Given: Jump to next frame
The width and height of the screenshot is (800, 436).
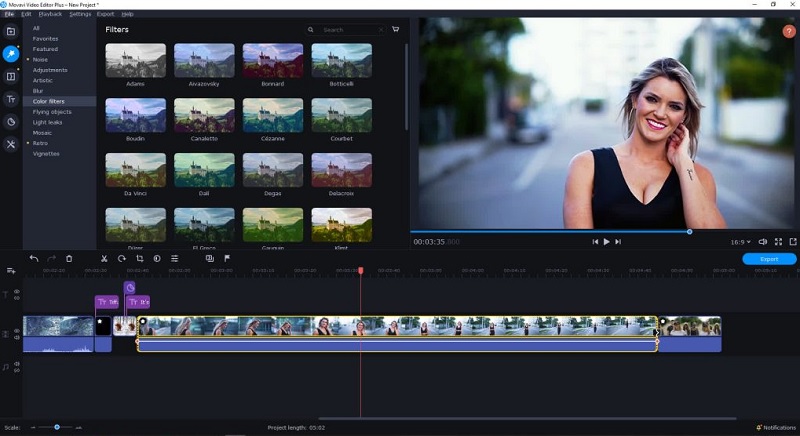Looking at the screenshot, I should click(618, 242).
